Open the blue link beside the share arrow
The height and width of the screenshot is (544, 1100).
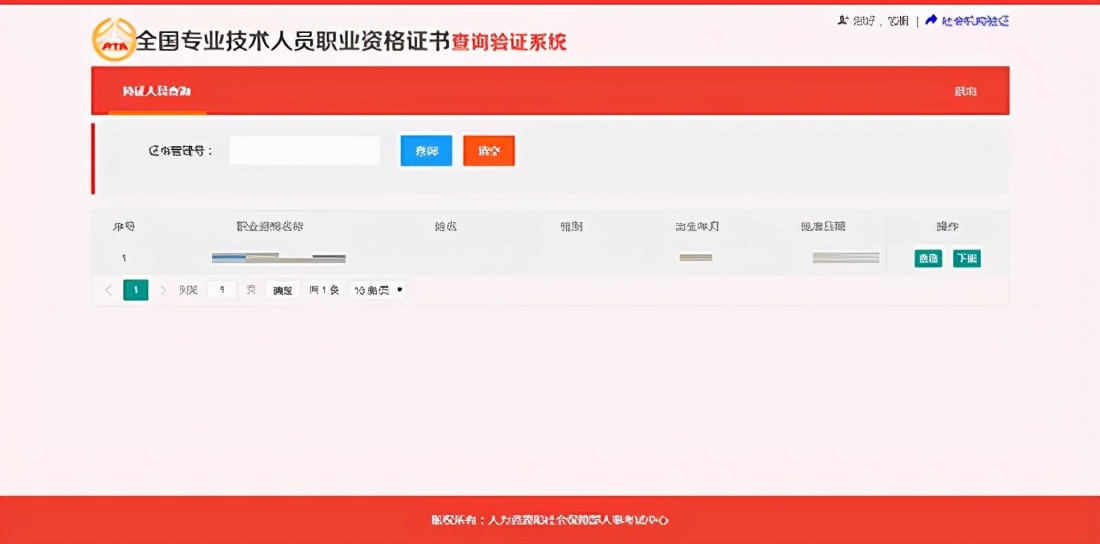[976, 21]
